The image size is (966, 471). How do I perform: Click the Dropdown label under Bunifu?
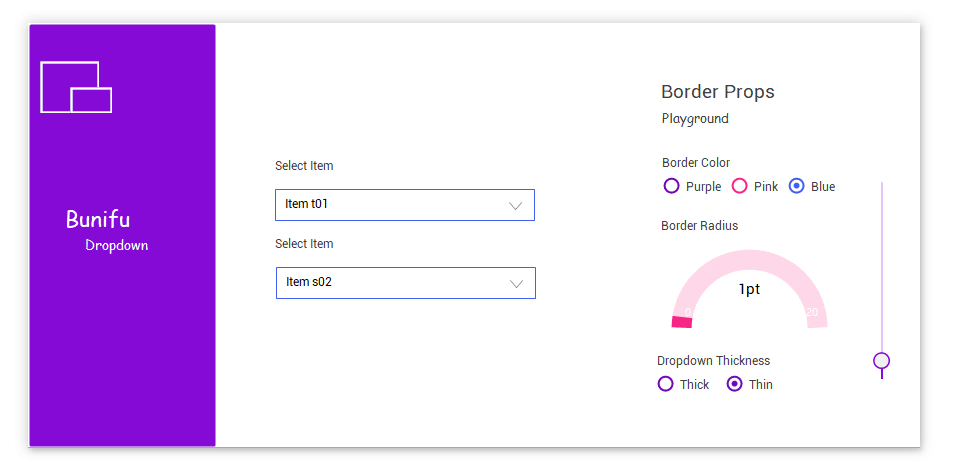point(116,246)
